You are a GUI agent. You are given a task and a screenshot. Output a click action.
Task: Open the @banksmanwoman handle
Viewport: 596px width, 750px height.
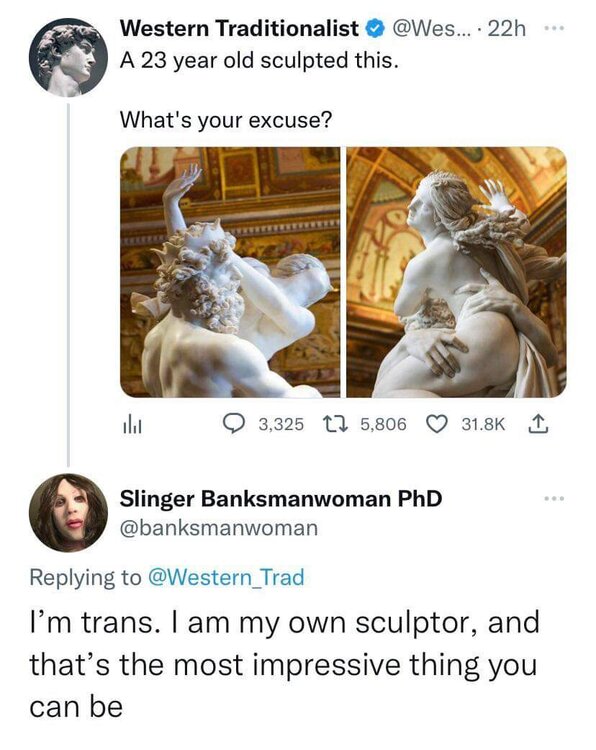(x=219, y=528)
